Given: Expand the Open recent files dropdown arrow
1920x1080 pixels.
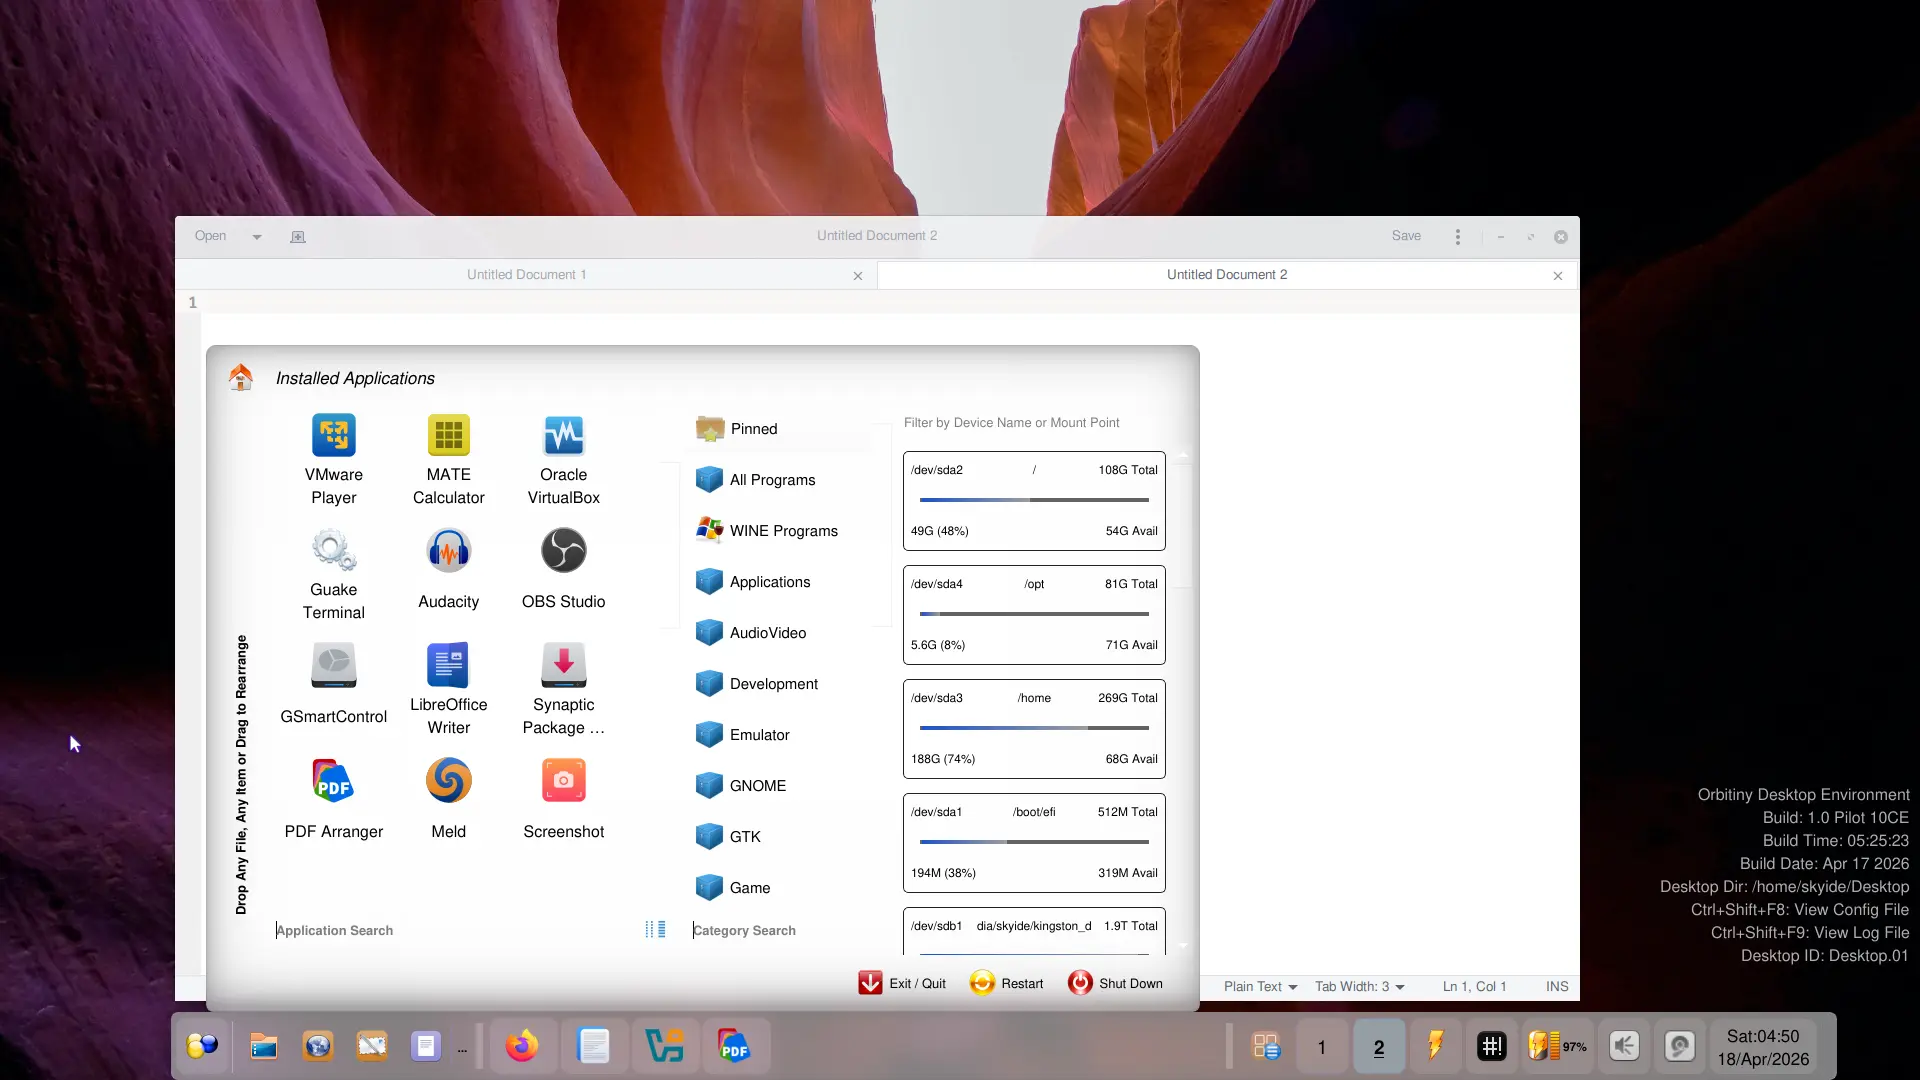Looking at the screenshot, I should [x=257, y=237].
